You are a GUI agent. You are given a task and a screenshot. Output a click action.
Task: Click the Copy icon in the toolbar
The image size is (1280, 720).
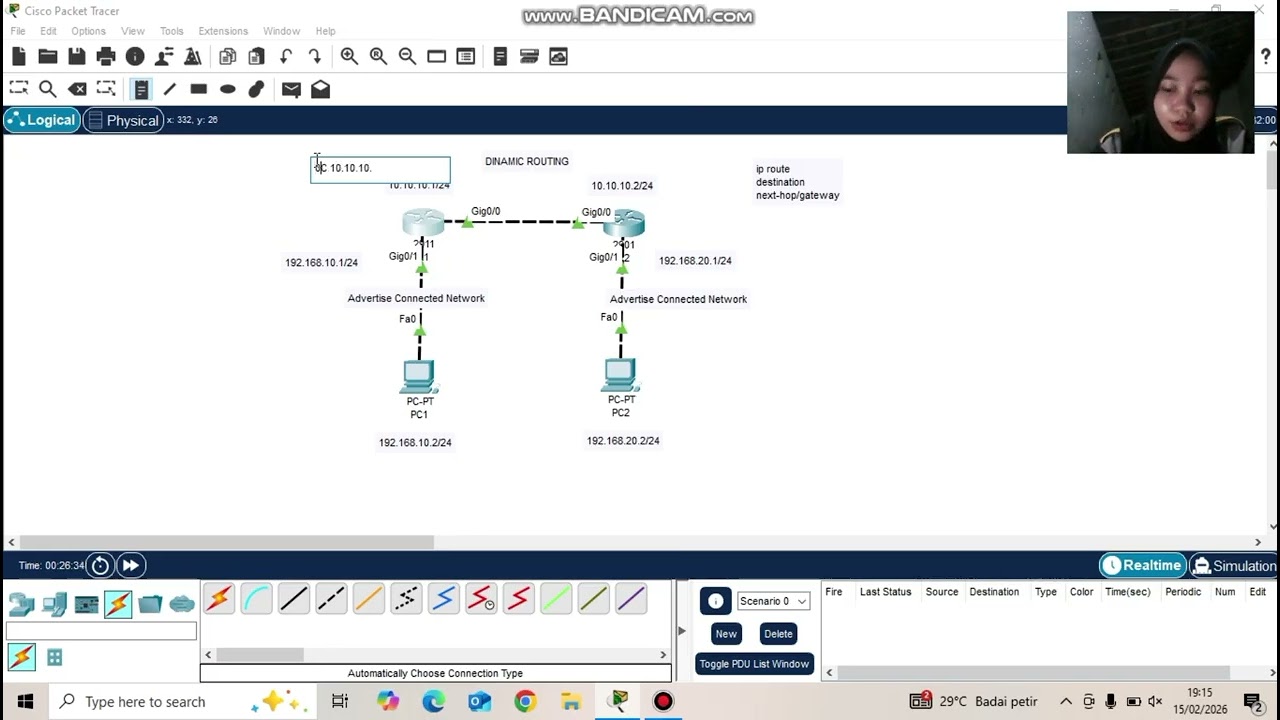tap(227, 57)
